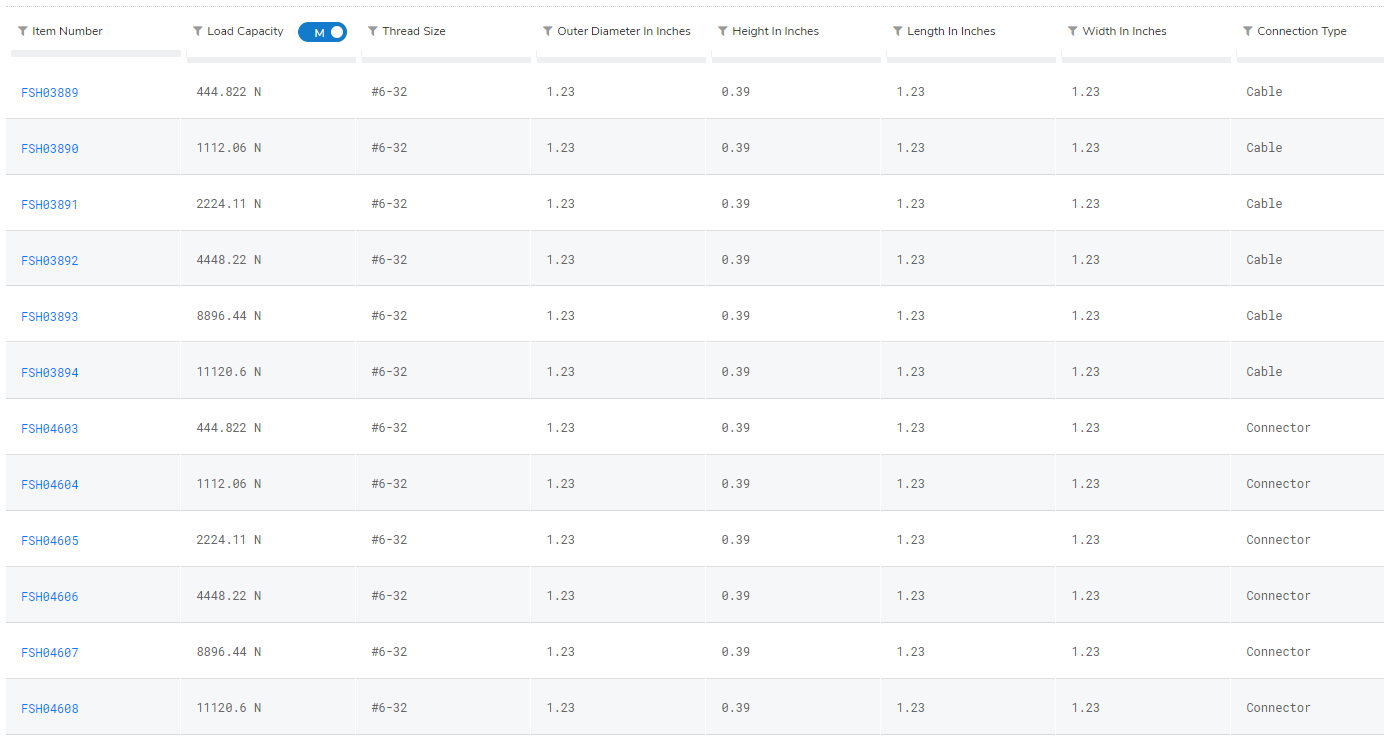The image size is (1384, 739).
Task: Click 0.39 height value in FSH03892 row
Action: click(x=736, y=260)
